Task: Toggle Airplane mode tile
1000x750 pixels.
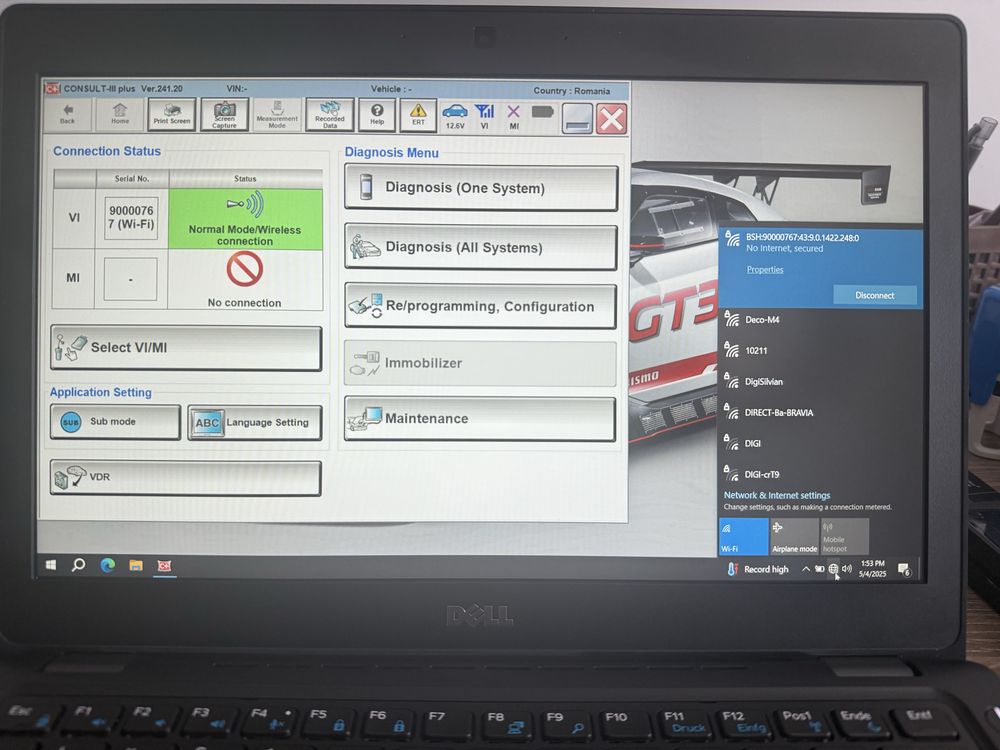Action: (794, 536)
